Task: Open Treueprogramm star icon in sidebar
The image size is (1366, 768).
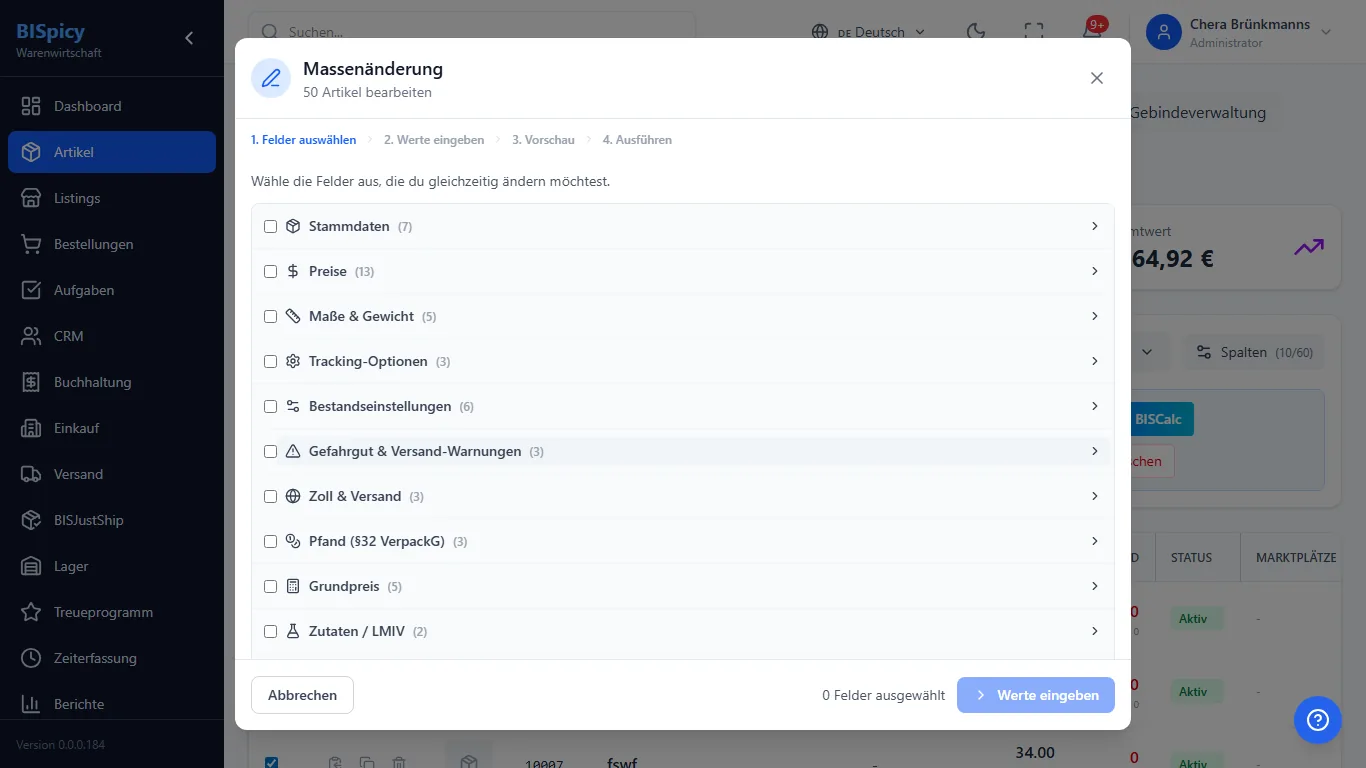Action: click(31, 612)
